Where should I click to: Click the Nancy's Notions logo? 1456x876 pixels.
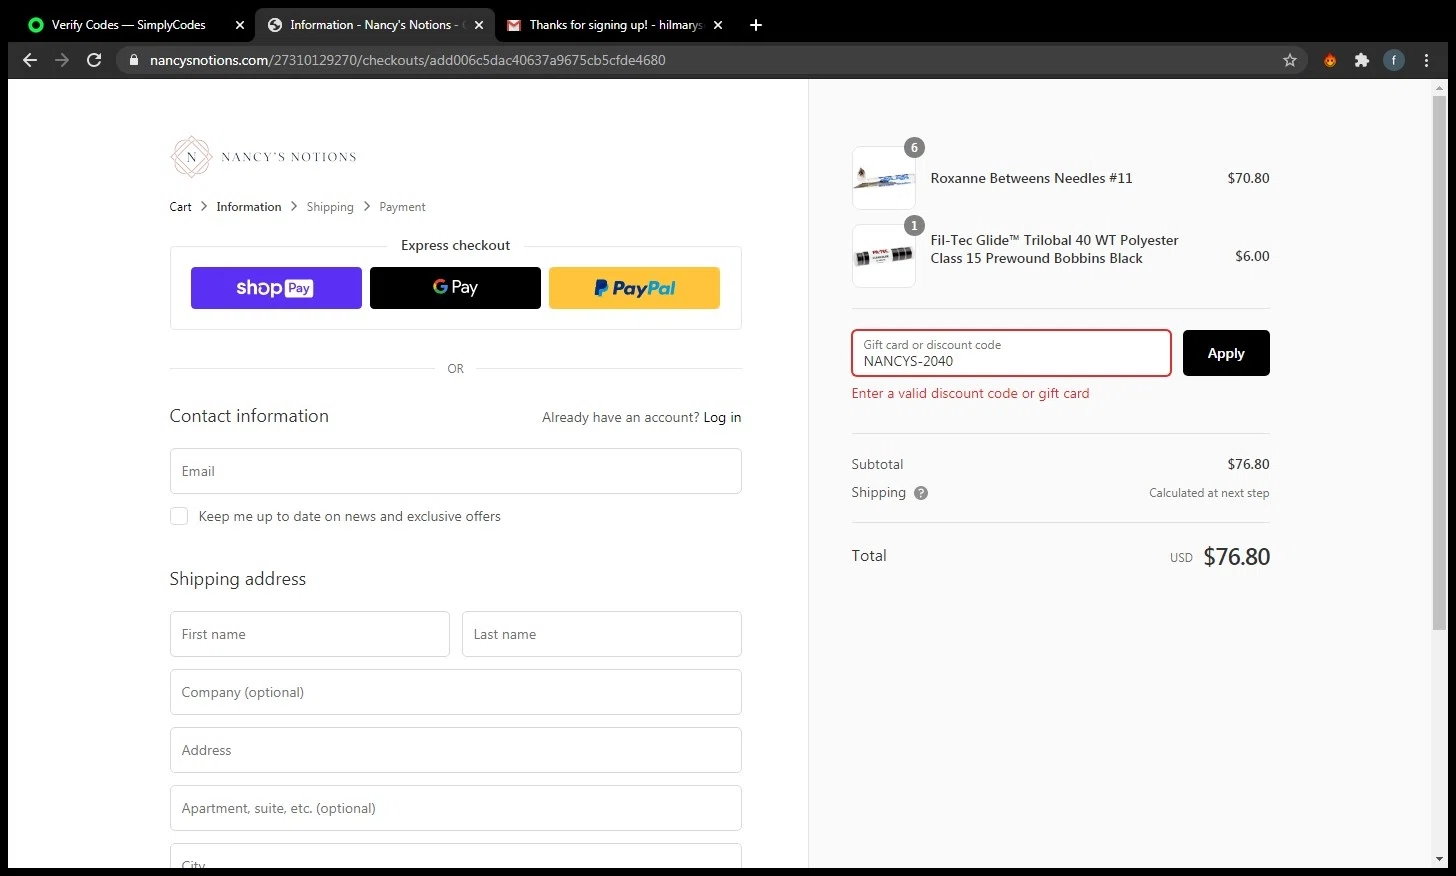click(263, 157)
